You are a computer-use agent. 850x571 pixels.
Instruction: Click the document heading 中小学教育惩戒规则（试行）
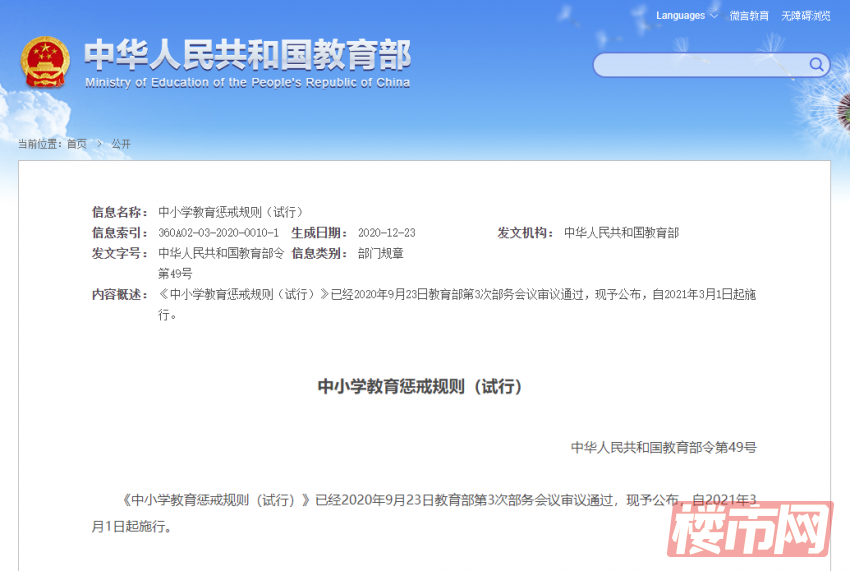(420, 387)
